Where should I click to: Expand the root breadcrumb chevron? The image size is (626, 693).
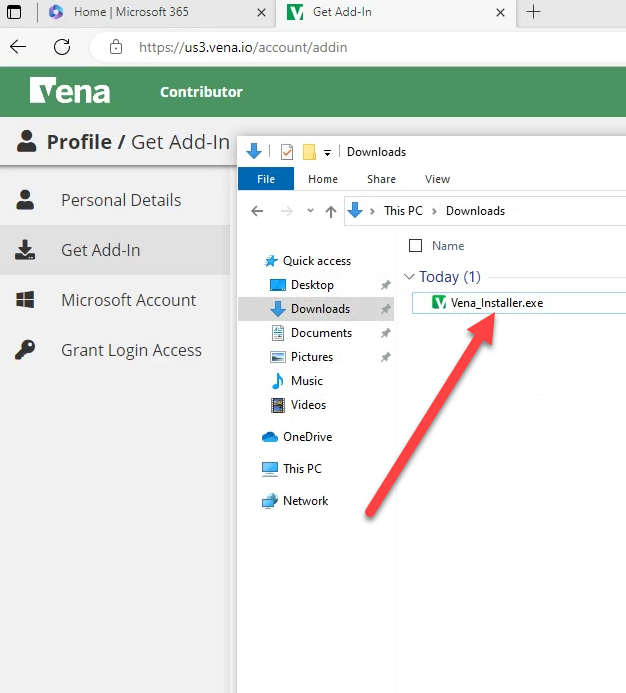pos(372,211)
